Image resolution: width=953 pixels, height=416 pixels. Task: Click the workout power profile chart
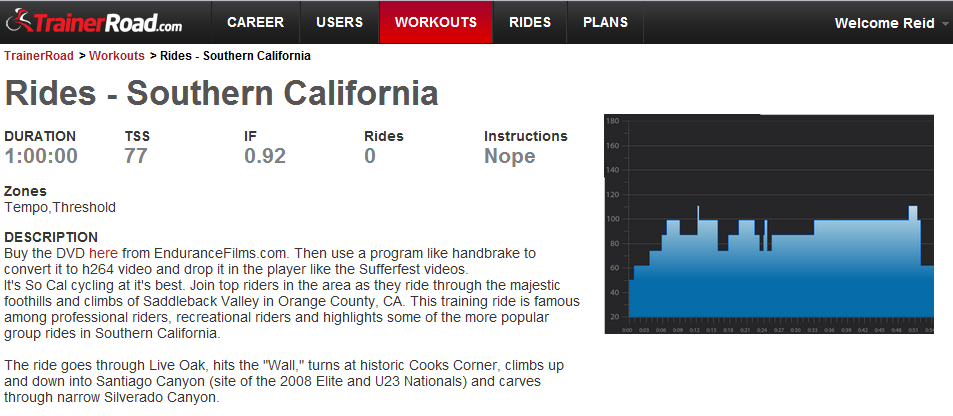pos(769,224)
